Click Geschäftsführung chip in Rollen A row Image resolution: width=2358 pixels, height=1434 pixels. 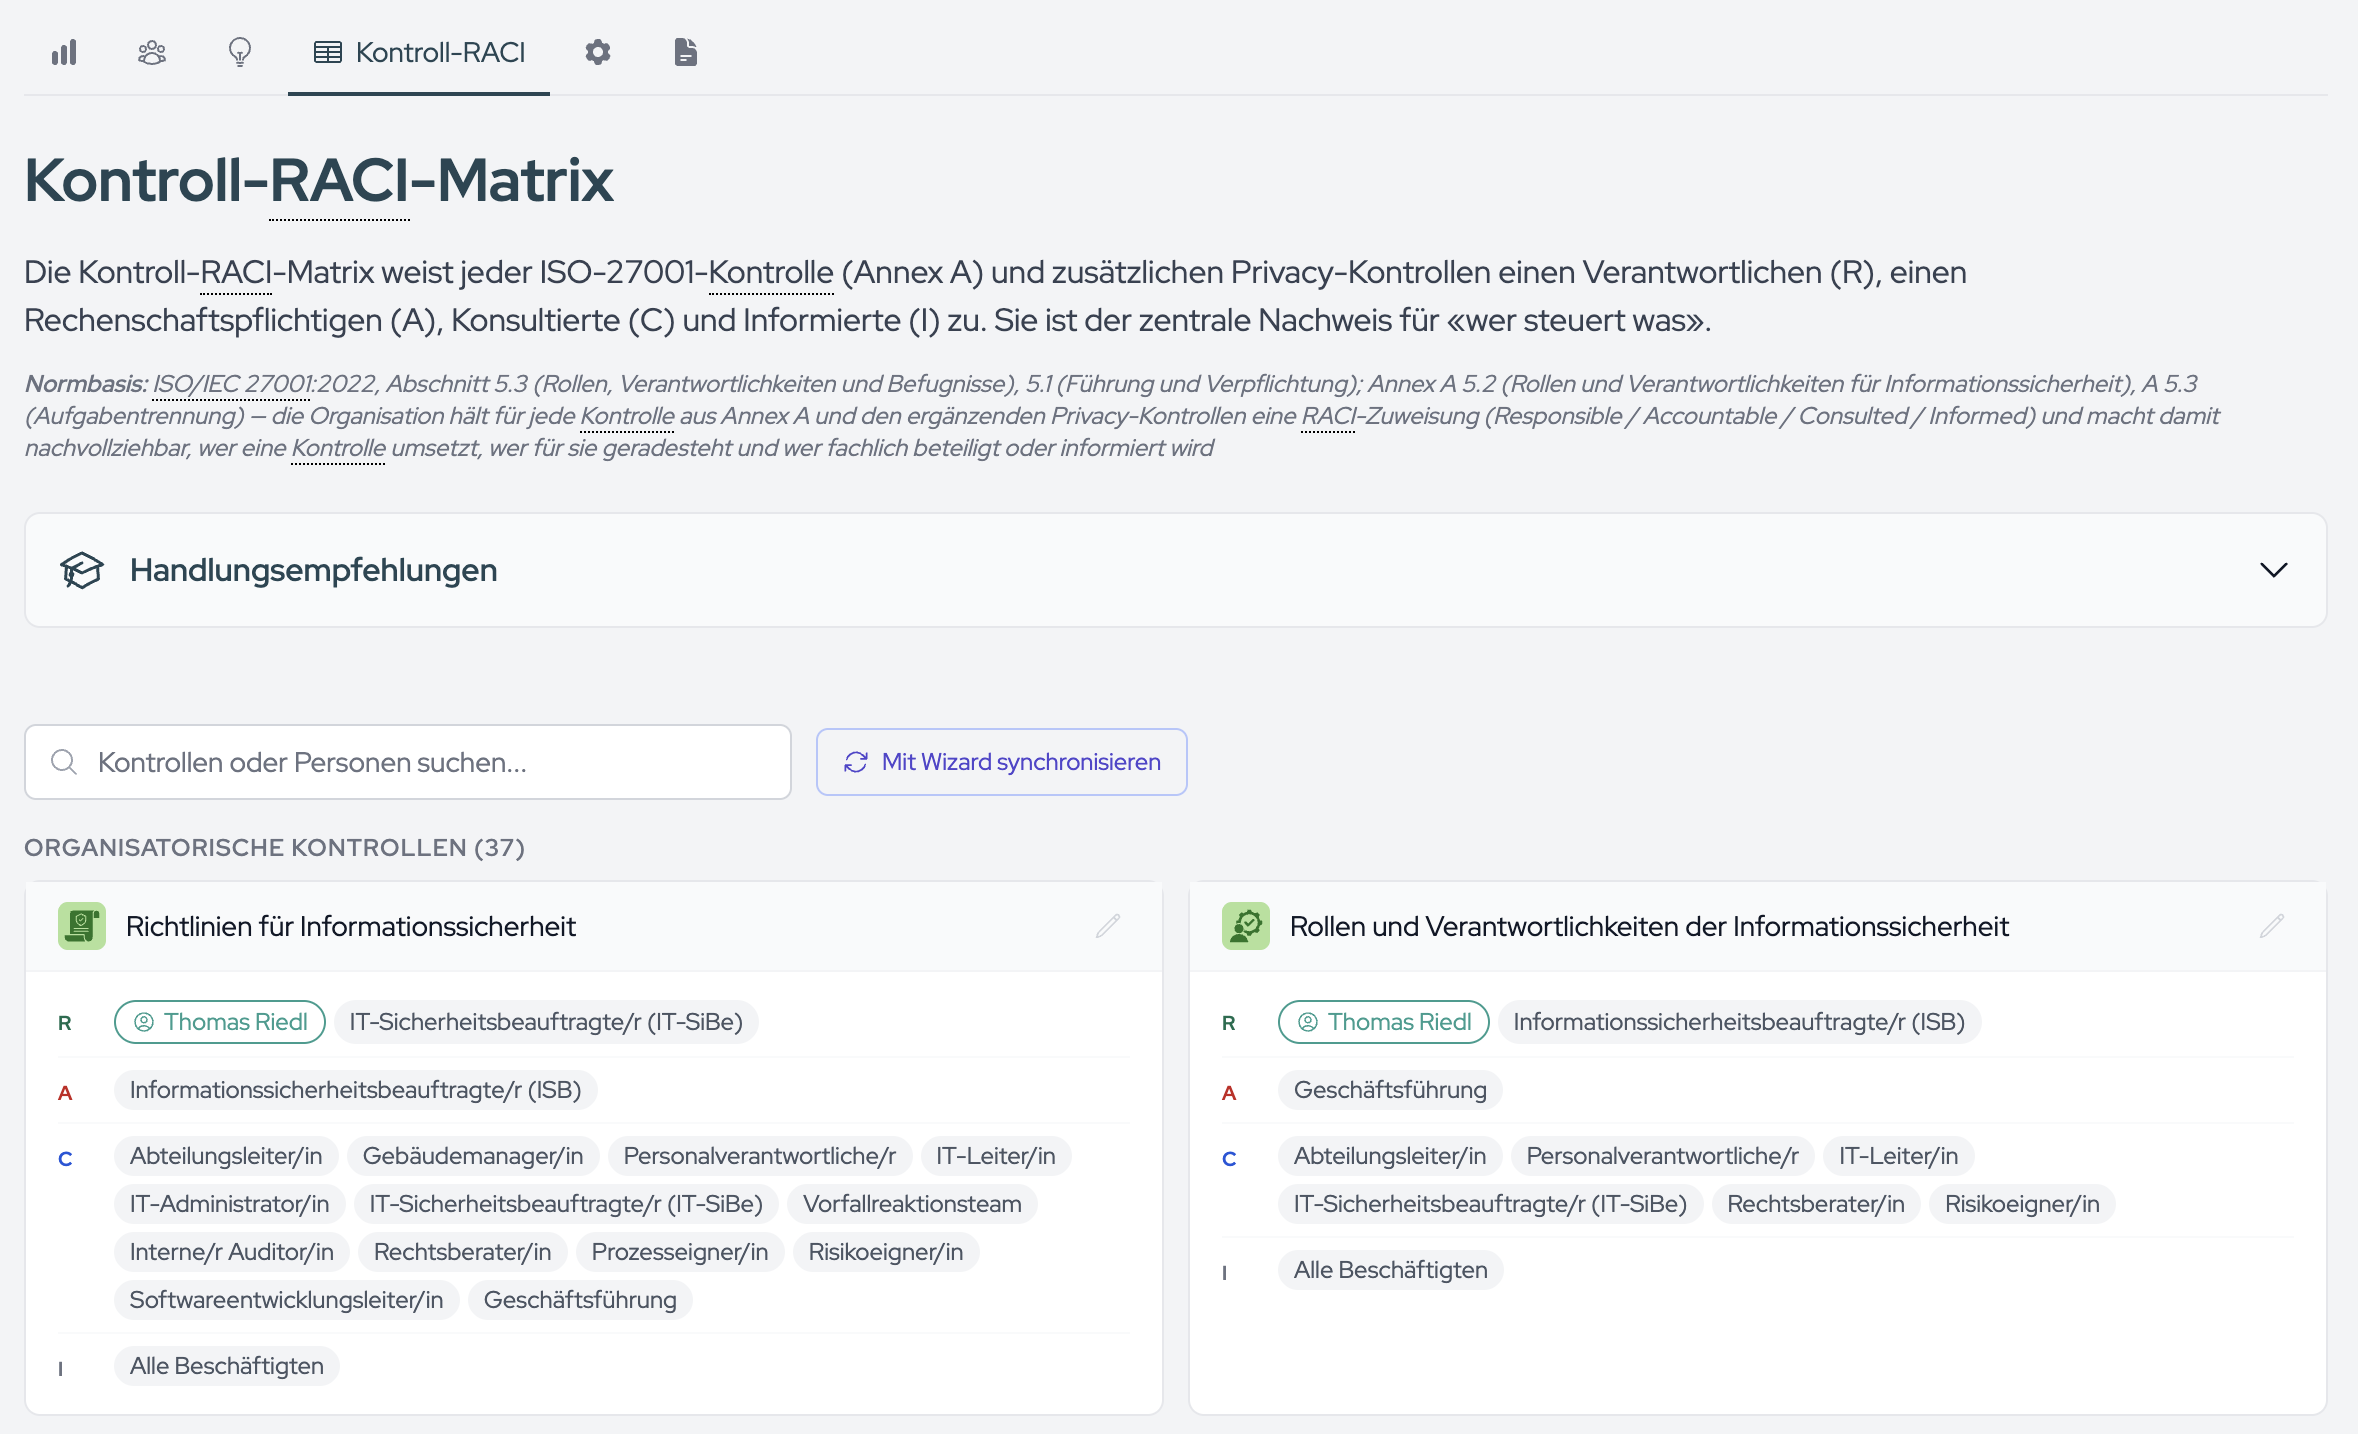(1390, 1090)
